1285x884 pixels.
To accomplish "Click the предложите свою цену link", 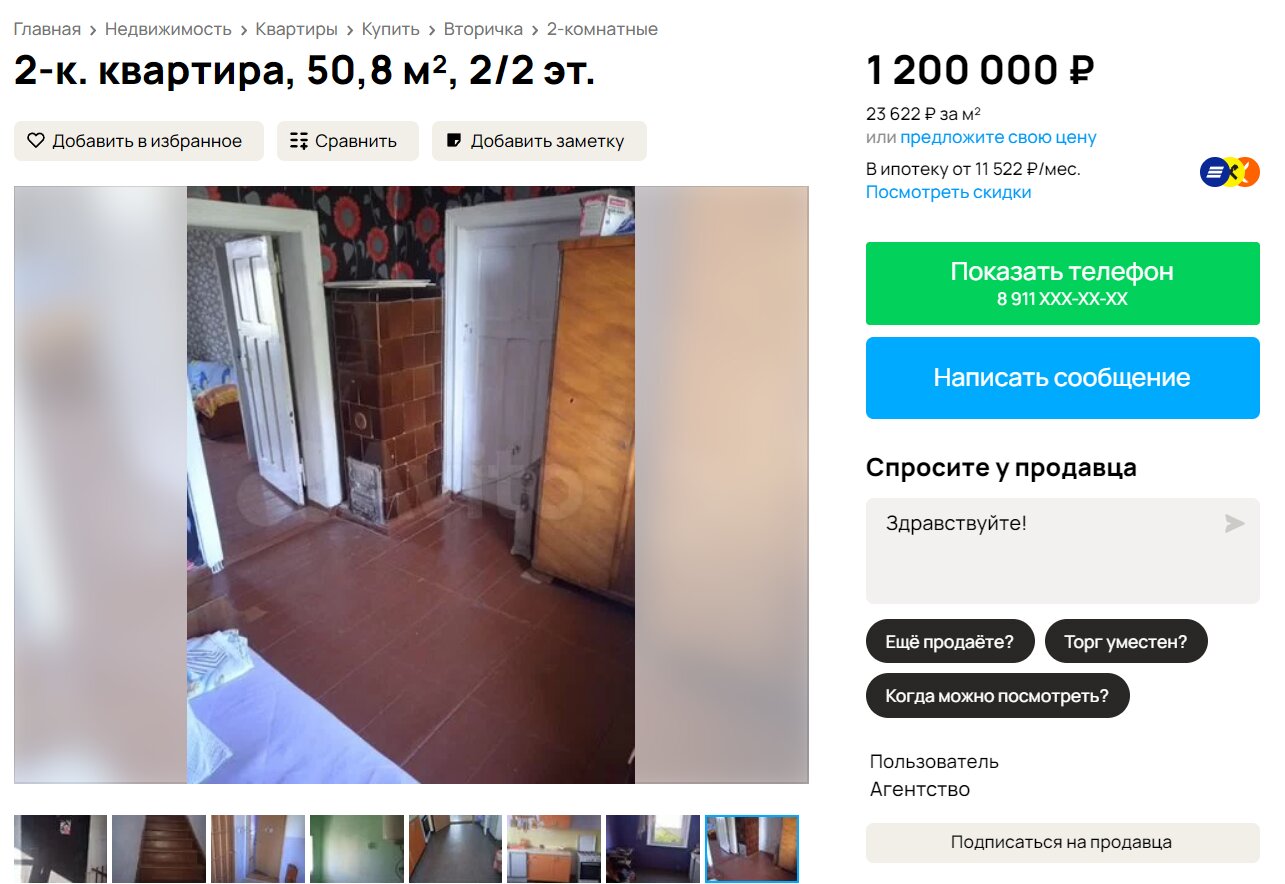I will [998, 137].
